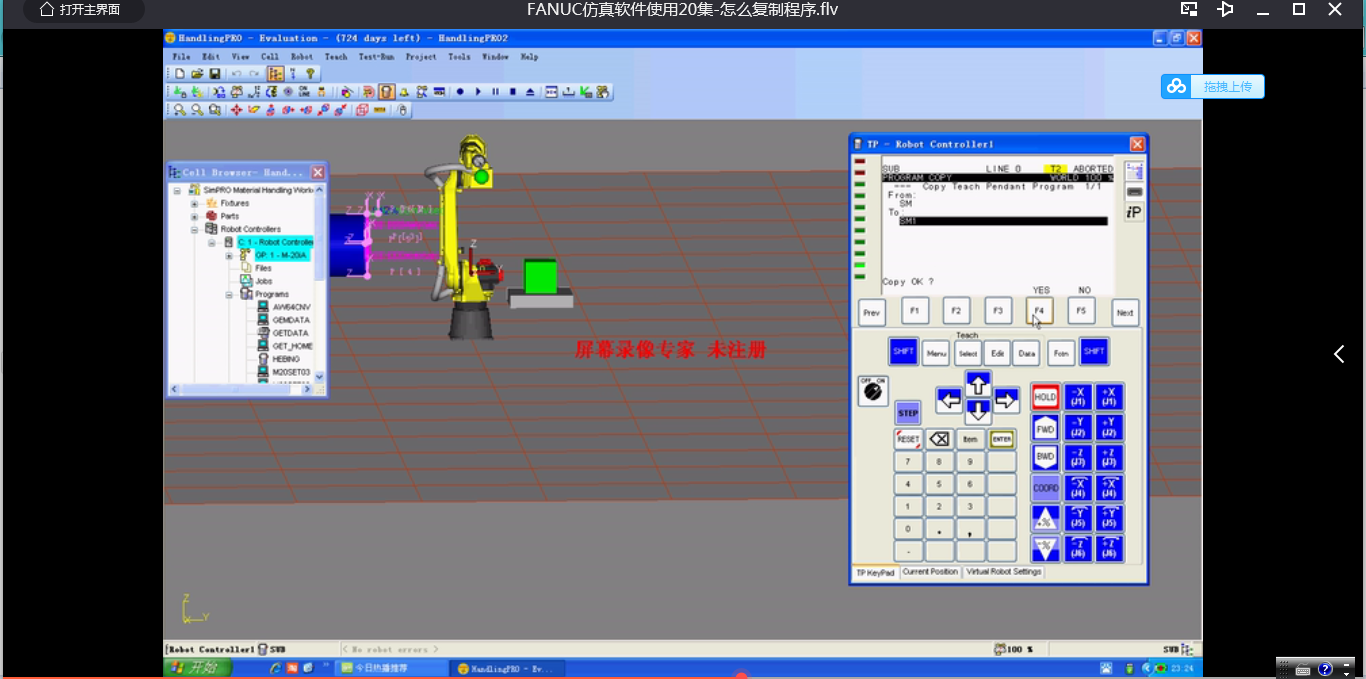Click the Cell Browser toggle icon in toolbar
The width and height of the screenshot is (1366, 679).
click(x=275, y=74)
